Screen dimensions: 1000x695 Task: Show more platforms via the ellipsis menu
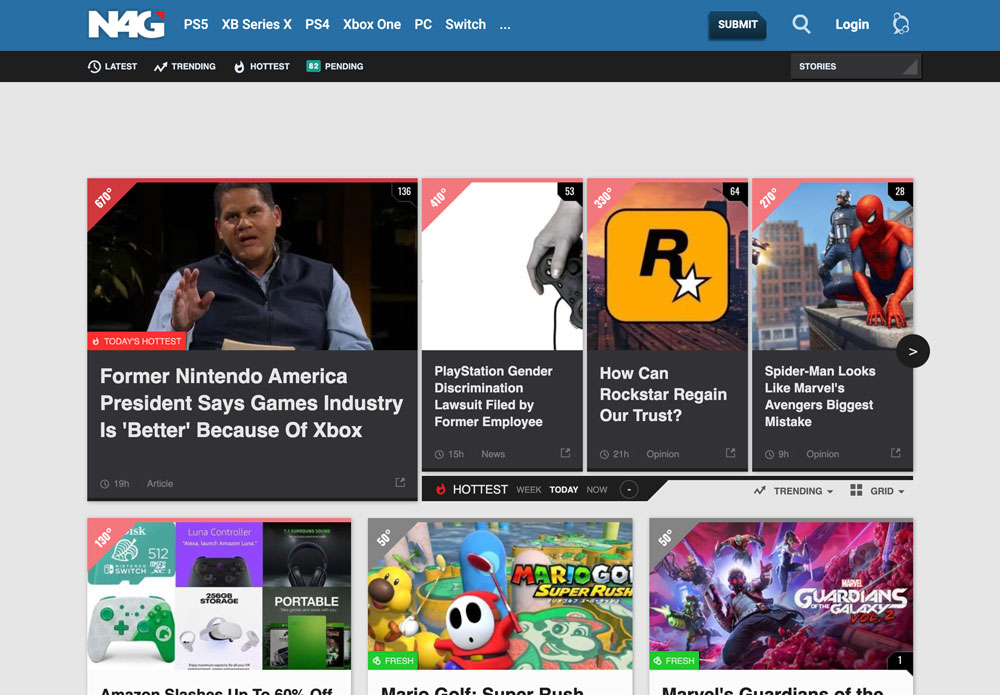(x=505, y=24)
